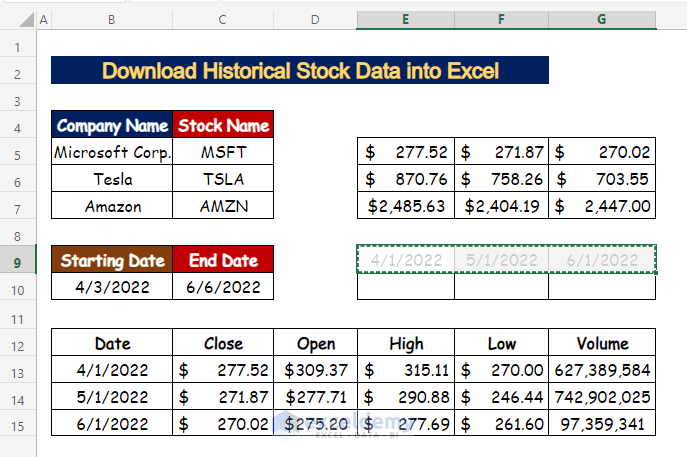Select the 'High' table header
The height and width of the screenshot is (457, 687).
tap(406, 343)
